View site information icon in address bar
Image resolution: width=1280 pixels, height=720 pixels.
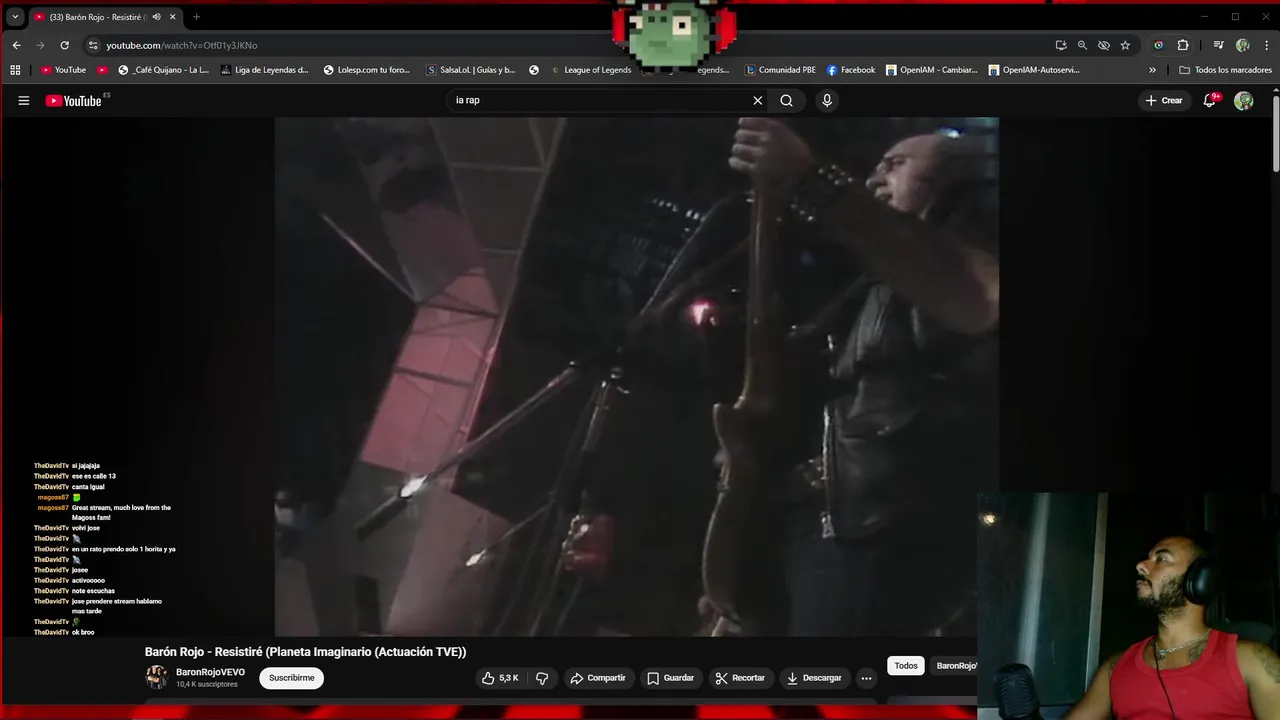[x=93, y=45]
